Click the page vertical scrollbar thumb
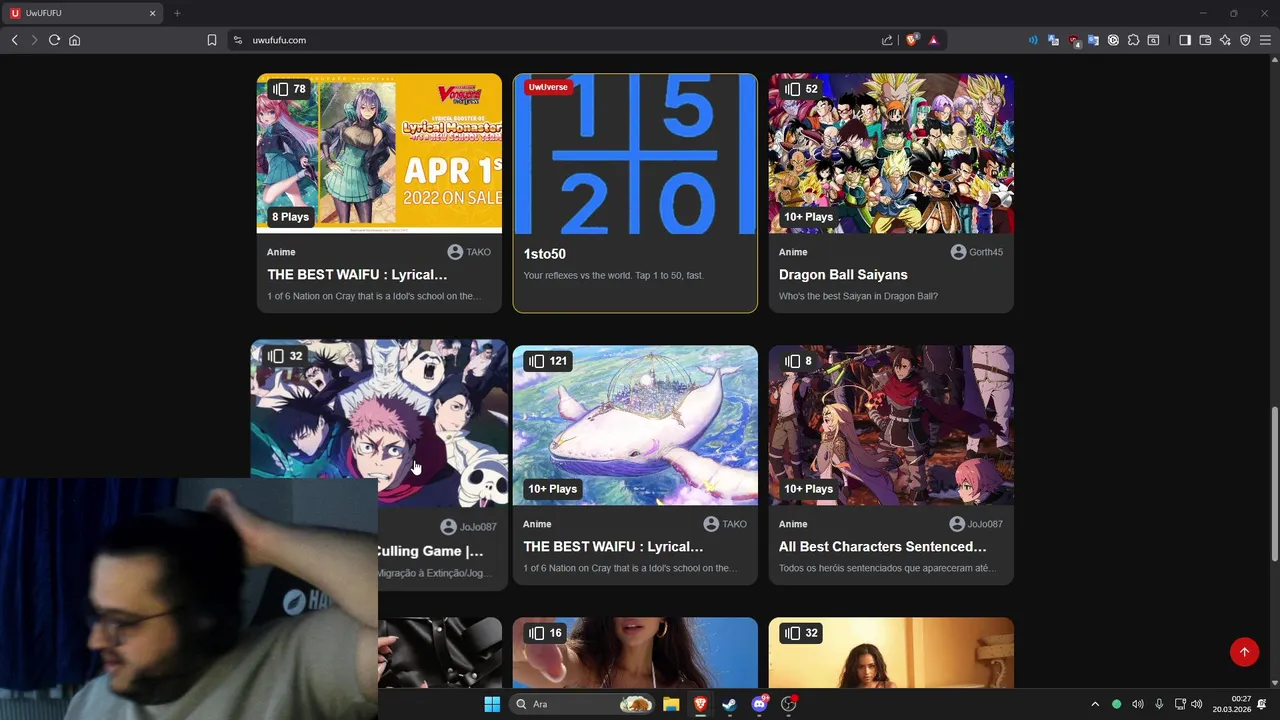Viewport: 1280px width, 720px height. (x=1274, y=483)
